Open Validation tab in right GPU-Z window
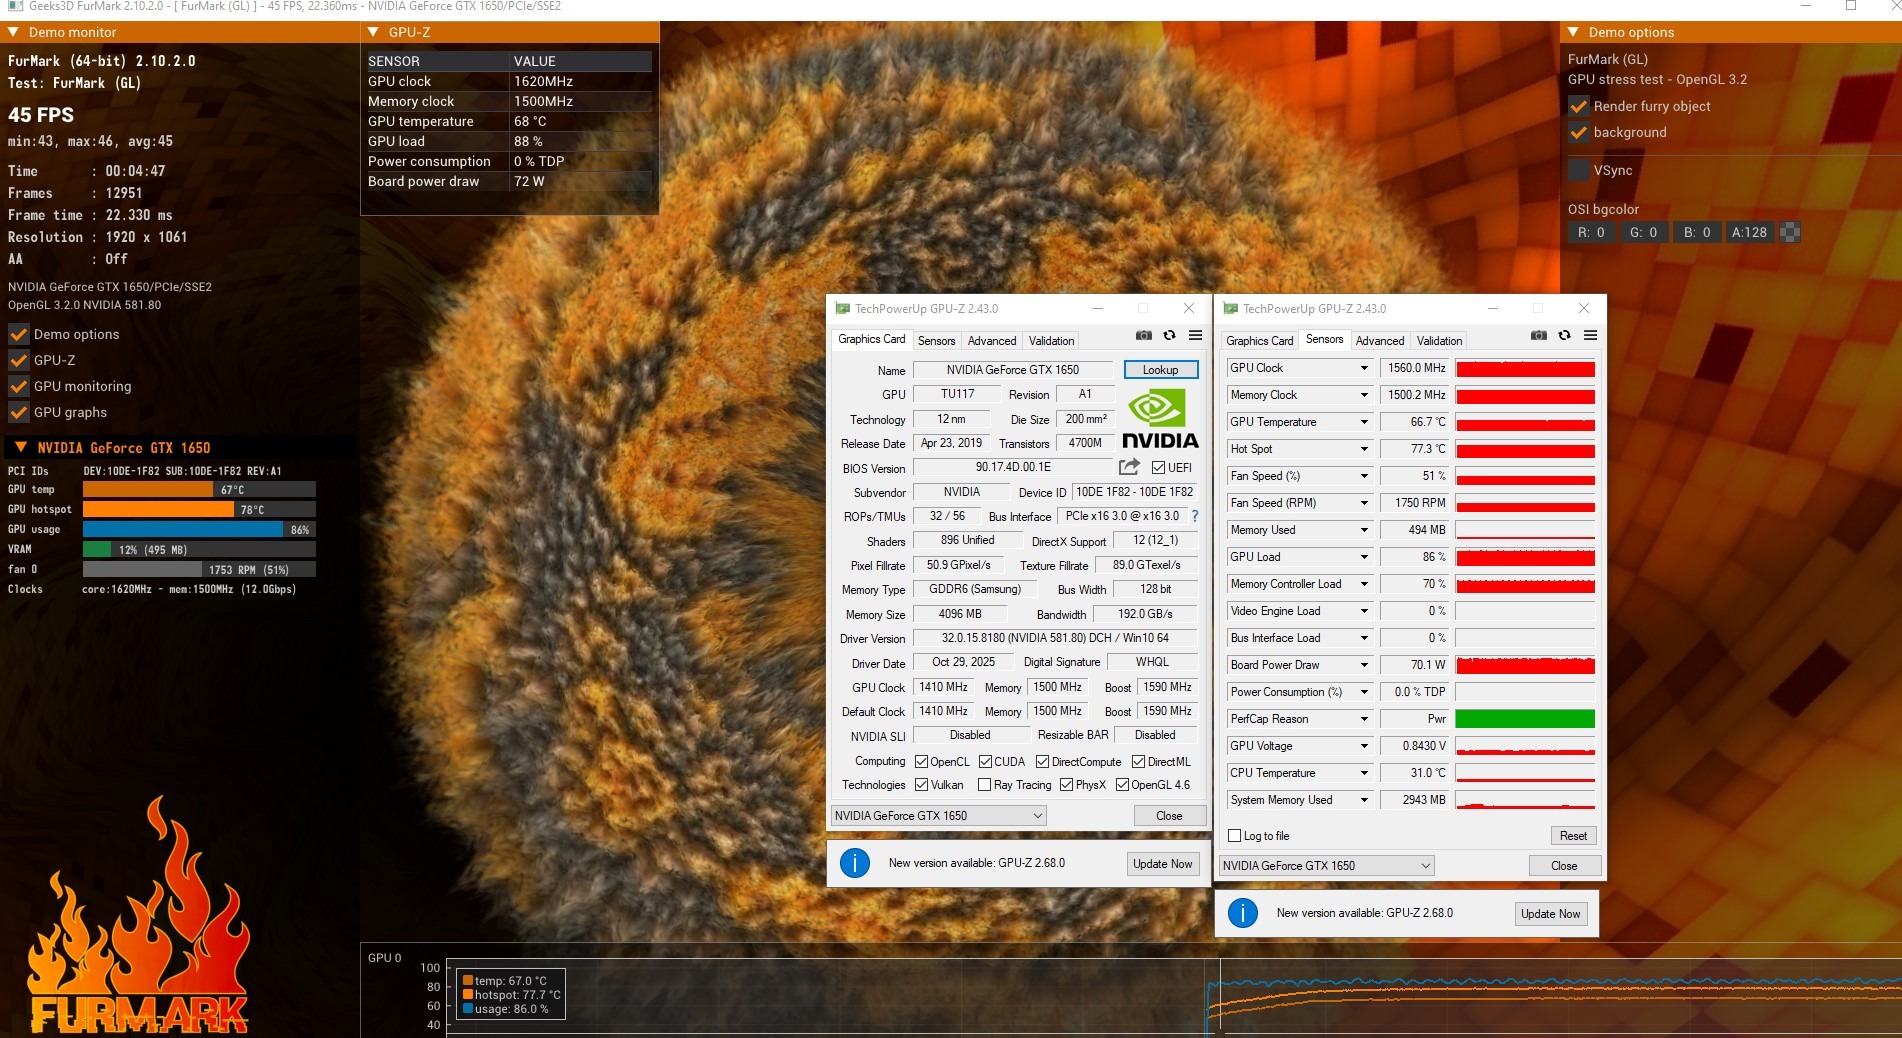 click(1439, 341)
